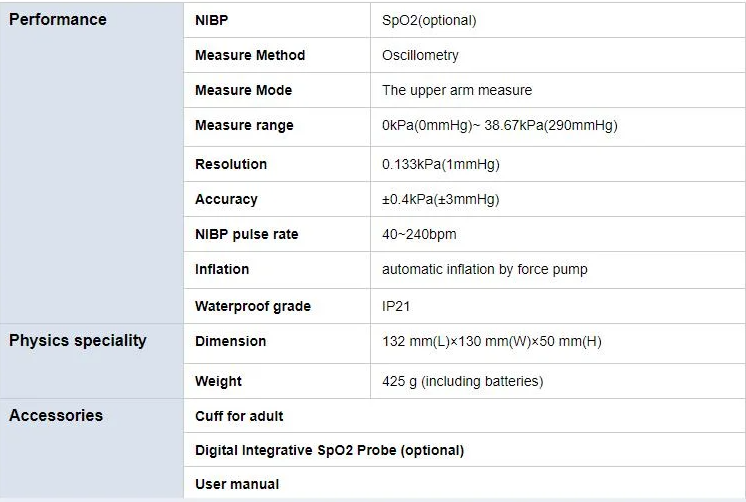The image size is (746, 502).
Task: Select the dimension value 132 mm(L)×130 mm(W)×50 mm(H)
Action: point(492,341)
